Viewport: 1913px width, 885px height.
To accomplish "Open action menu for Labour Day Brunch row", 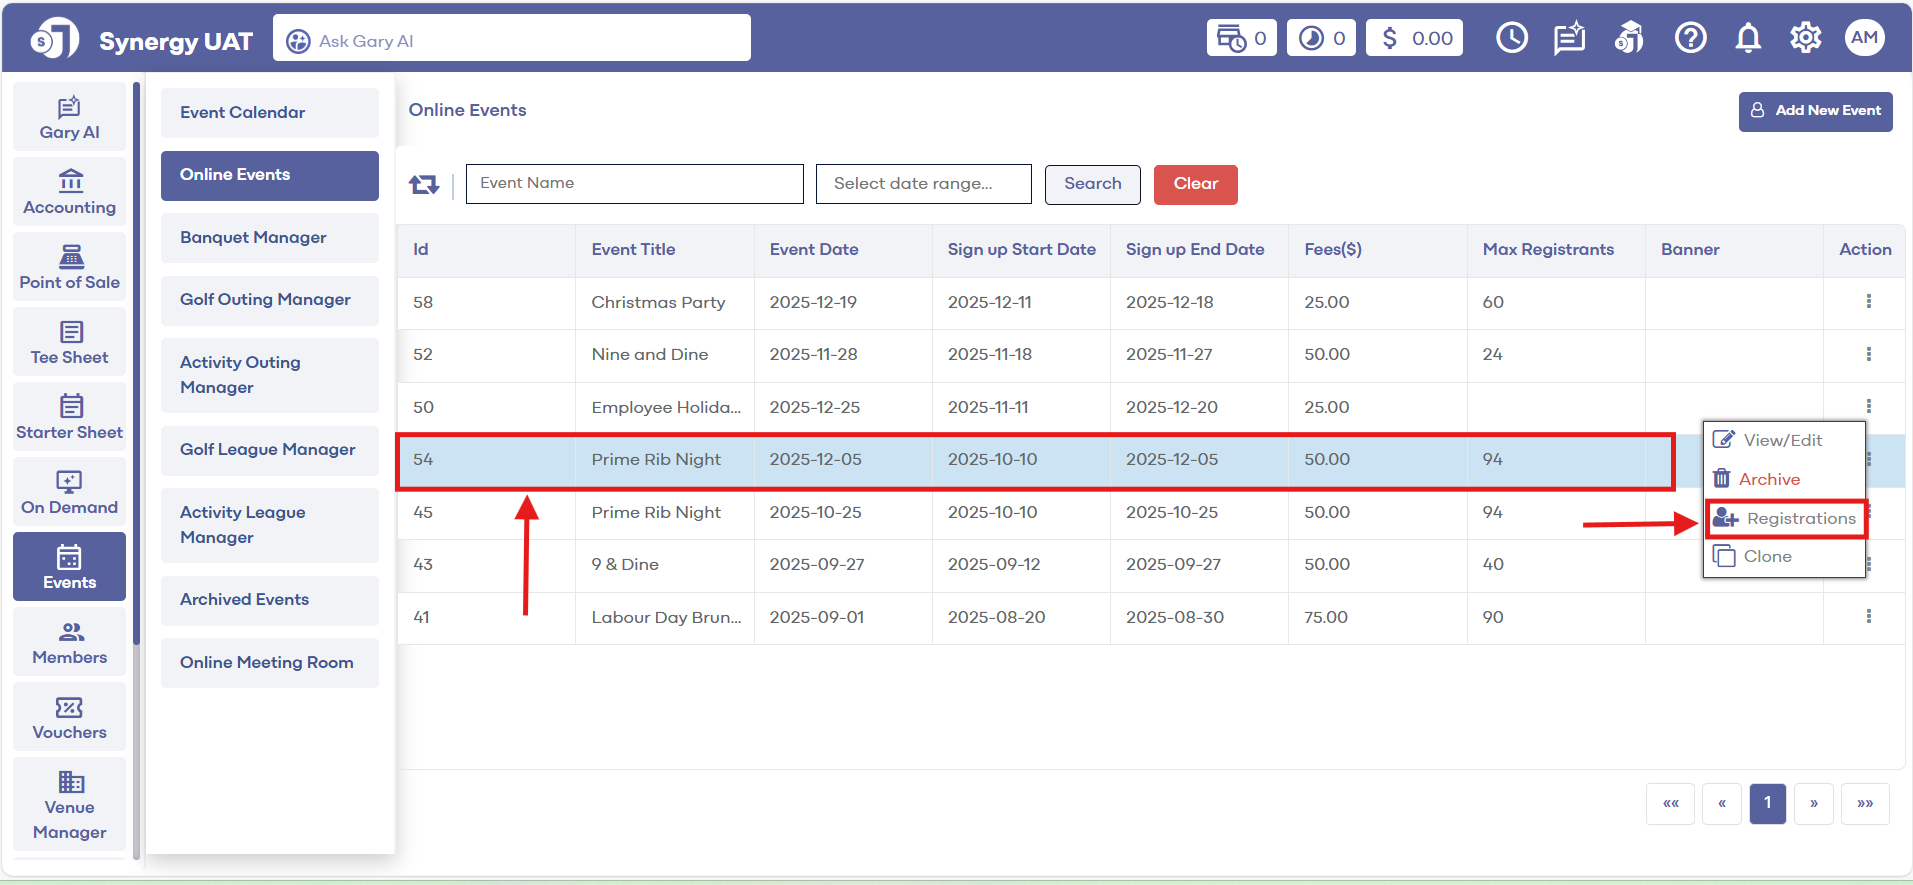I will (1868, 617).
